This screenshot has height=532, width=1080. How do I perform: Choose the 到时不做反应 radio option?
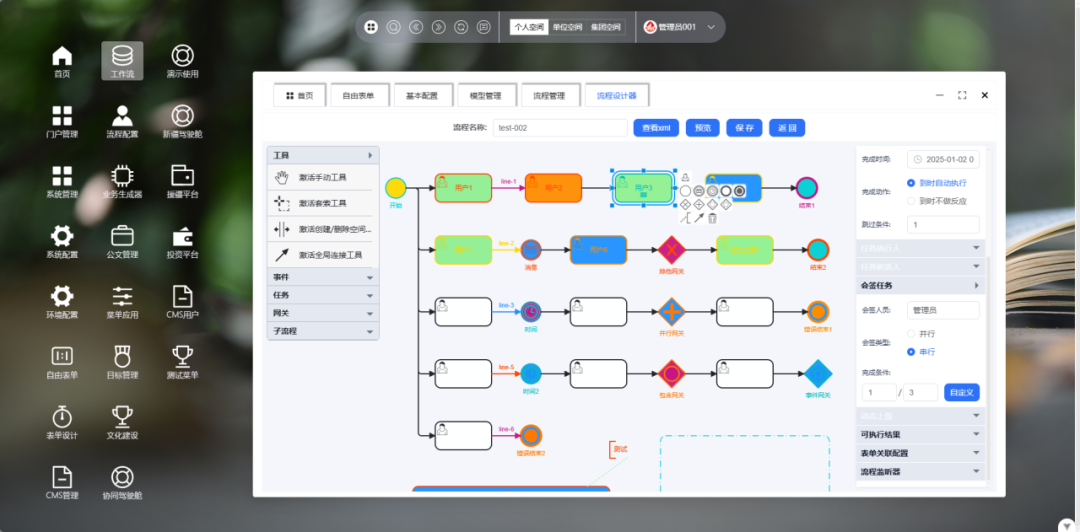(911, 201)
